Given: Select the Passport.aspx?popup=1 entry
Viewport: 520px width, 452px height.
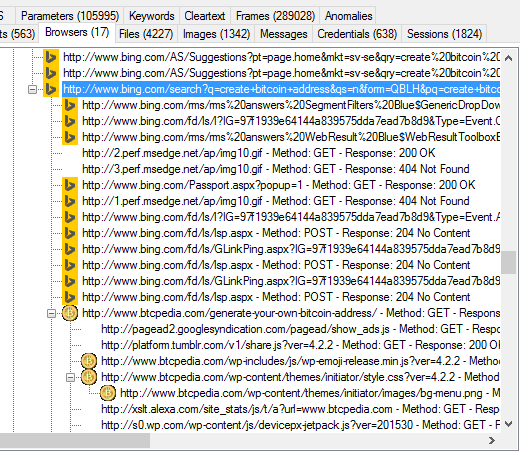Looking at the screenshot, I should click(x=279, y=185).
